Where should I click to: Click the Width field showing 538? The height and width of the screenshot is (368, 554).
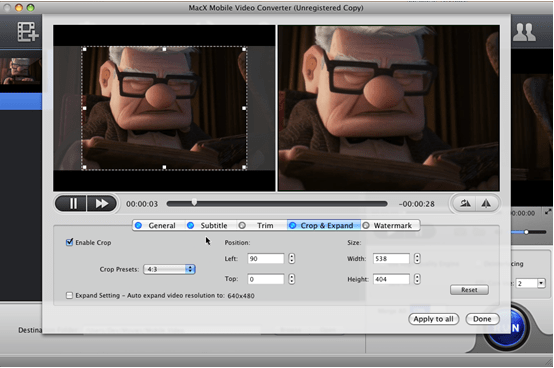coord(391,259)
